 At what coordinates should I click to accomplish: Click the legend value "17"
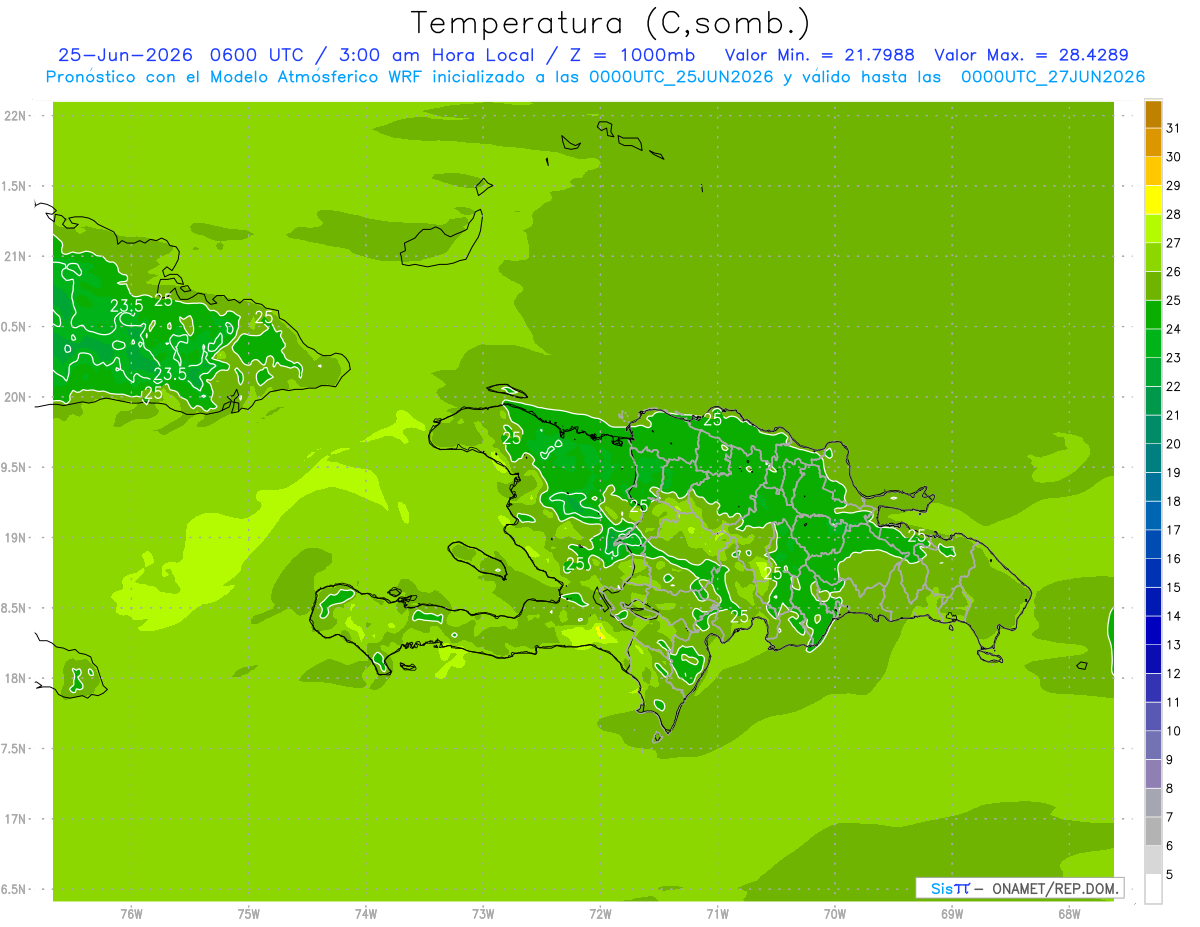1174,530
